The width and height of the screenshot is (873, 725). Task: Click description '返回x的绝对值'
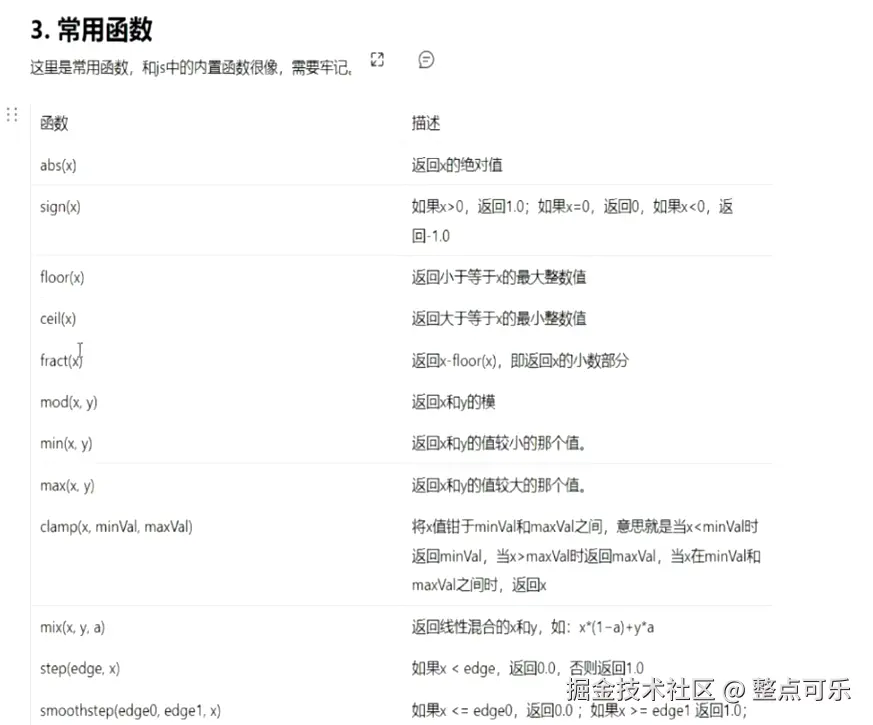(x=457, y=165)
